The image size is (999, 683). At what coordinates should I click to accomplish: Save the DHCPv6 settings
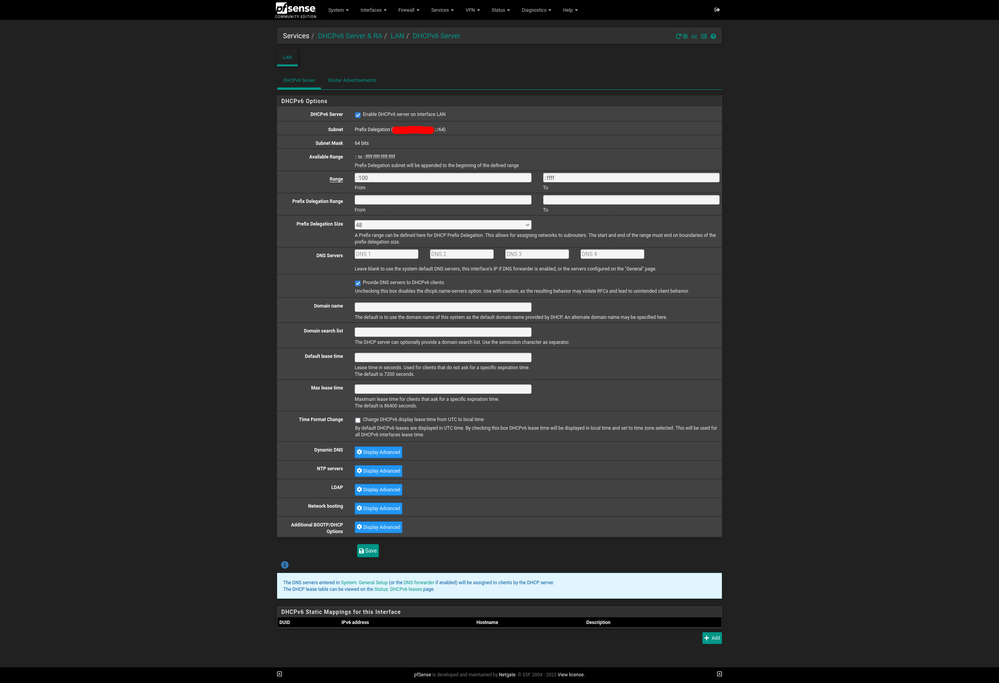pos(368,551)
